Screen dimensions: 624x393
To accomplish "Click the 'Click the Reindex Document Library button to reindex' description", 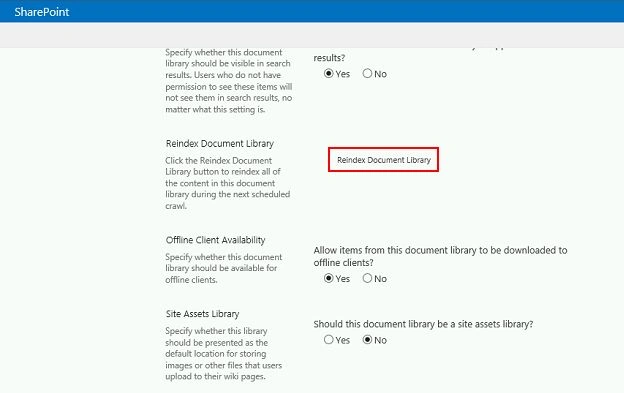I will (227, 183).
